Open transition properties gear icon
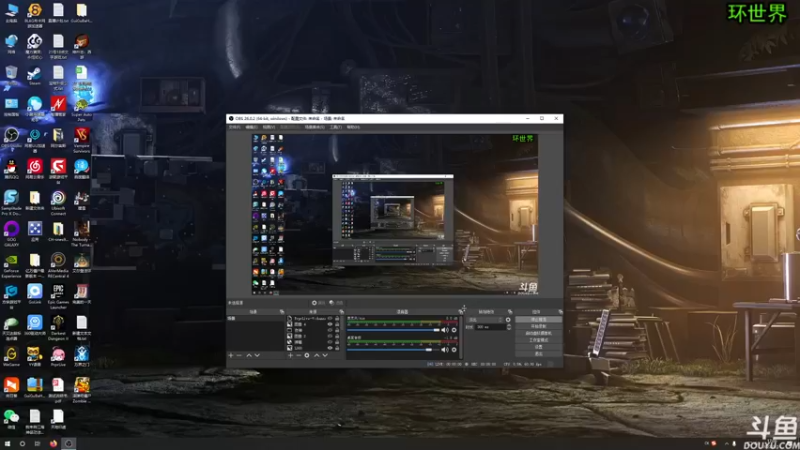This screenshot has height=450, width=800. pyautogui.click(x=508, y=320)
